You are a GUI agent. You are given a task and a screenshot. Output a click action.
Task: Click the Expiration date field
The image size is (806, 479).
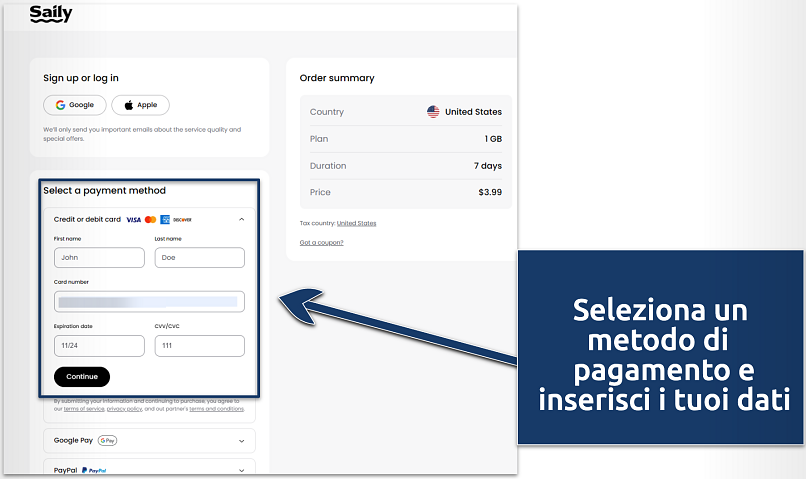(99, 345)
